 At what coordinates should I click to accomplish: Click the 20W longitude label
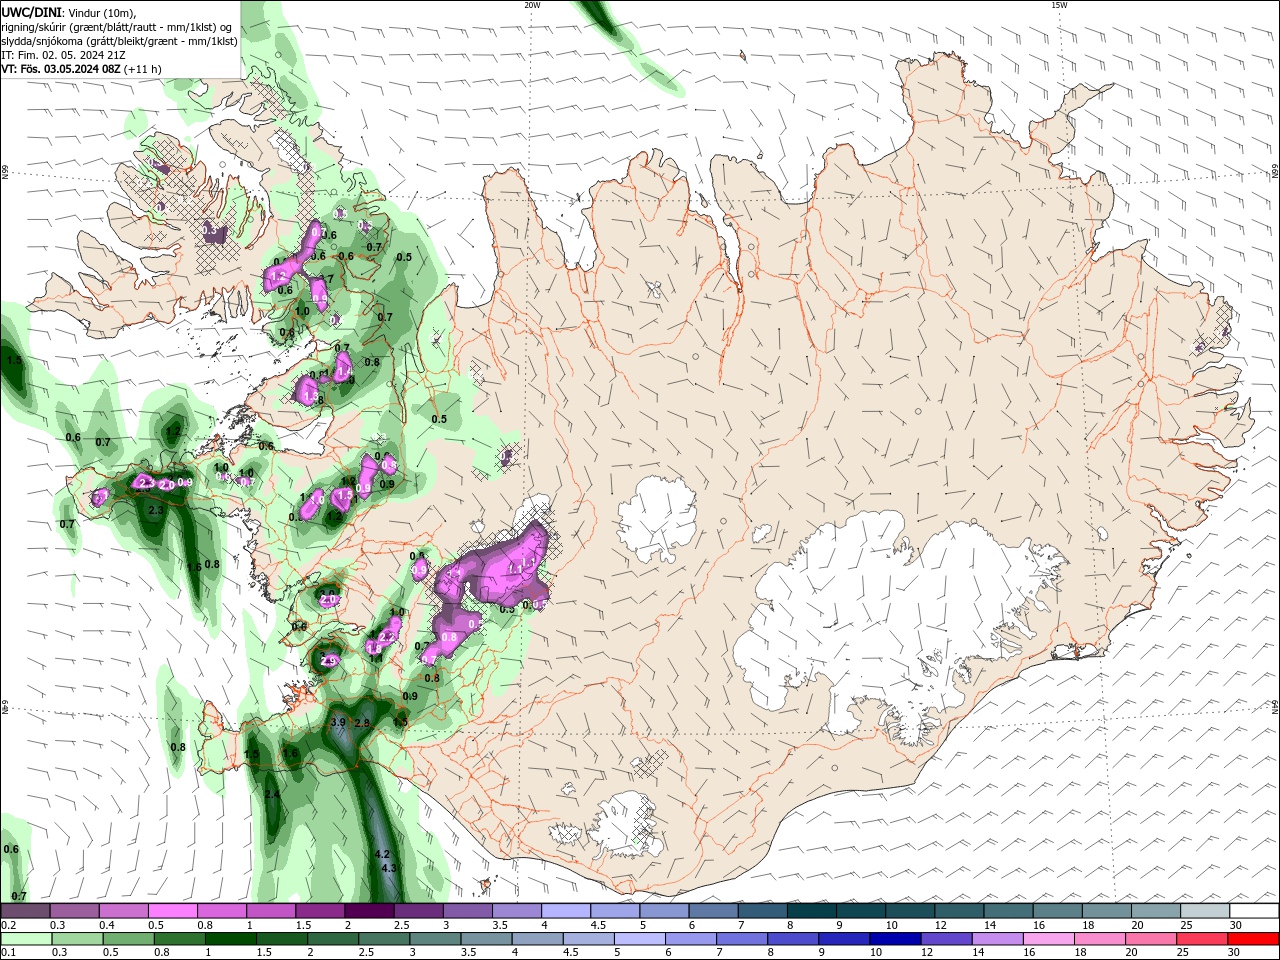click(532, 5)
